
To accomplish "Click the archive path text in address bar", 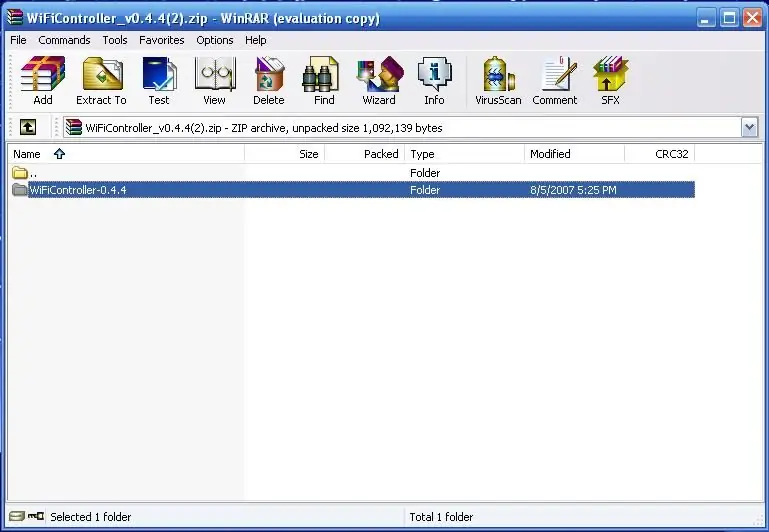I will click(264, 128).
